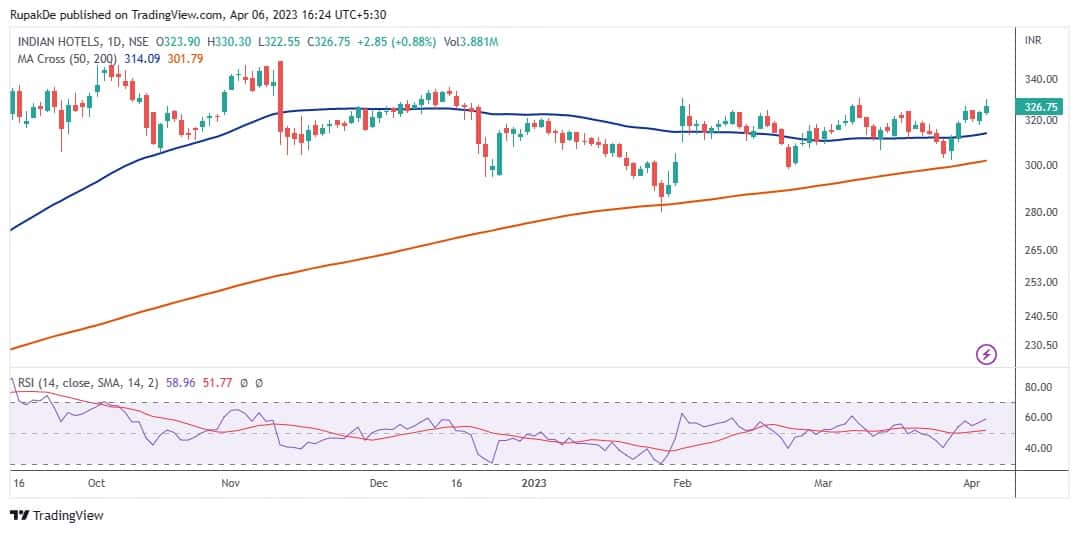Click the close price C326.75
The width and height of the screenshot is (1079, 533).
[x=328, y=42]
